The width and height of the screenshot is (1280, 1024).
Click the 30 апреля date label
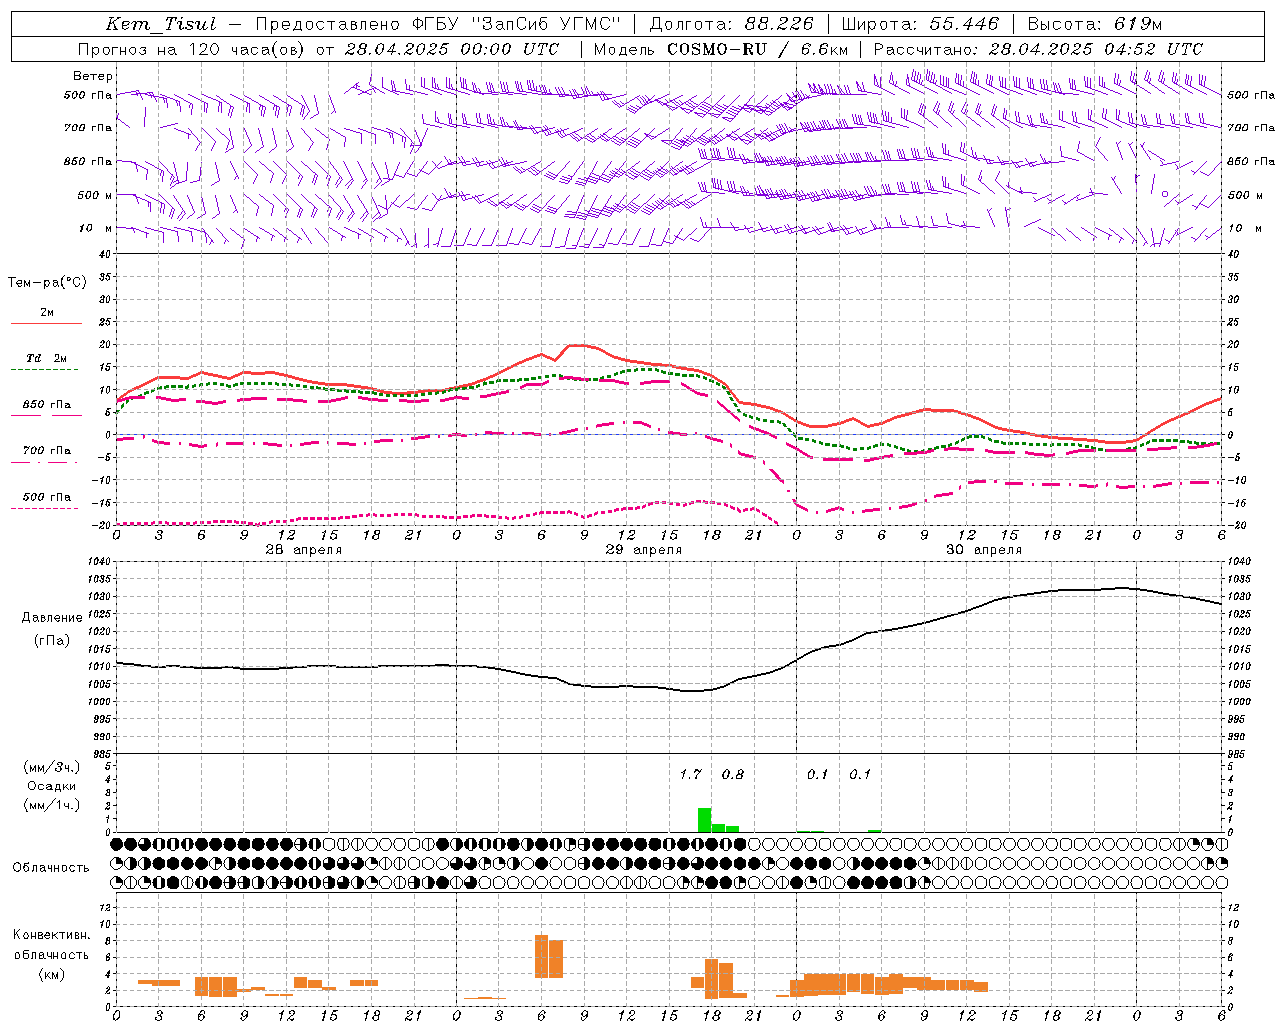click(984, 550)
